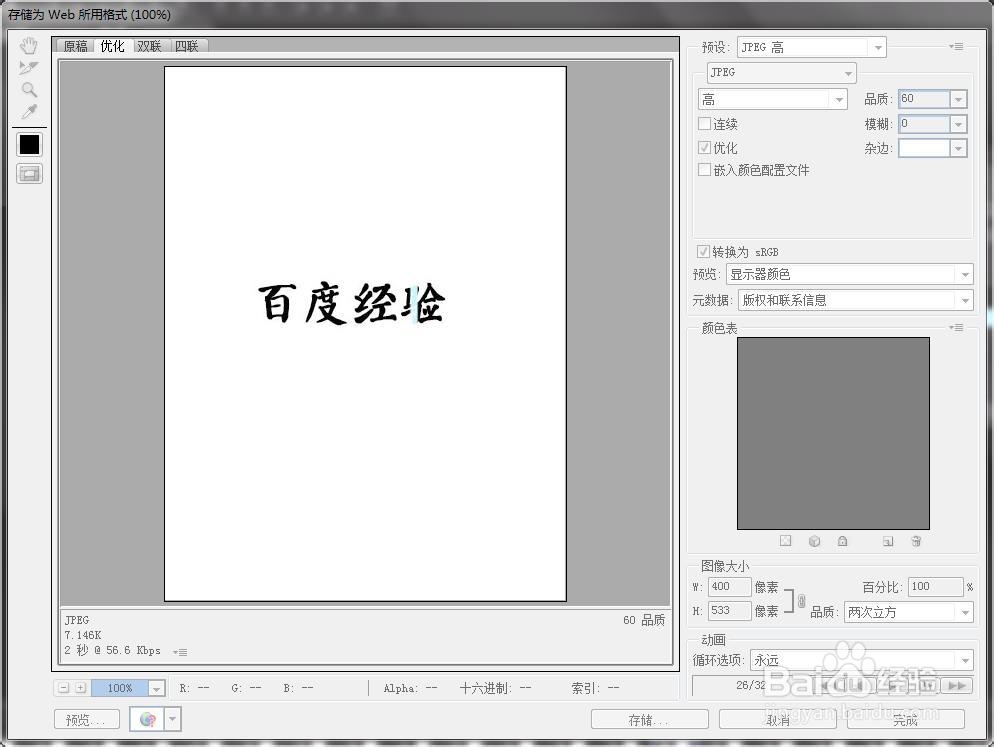Select the Zoom tool
Viewport: 994px width, 747px height.
[x=28, y=90]
